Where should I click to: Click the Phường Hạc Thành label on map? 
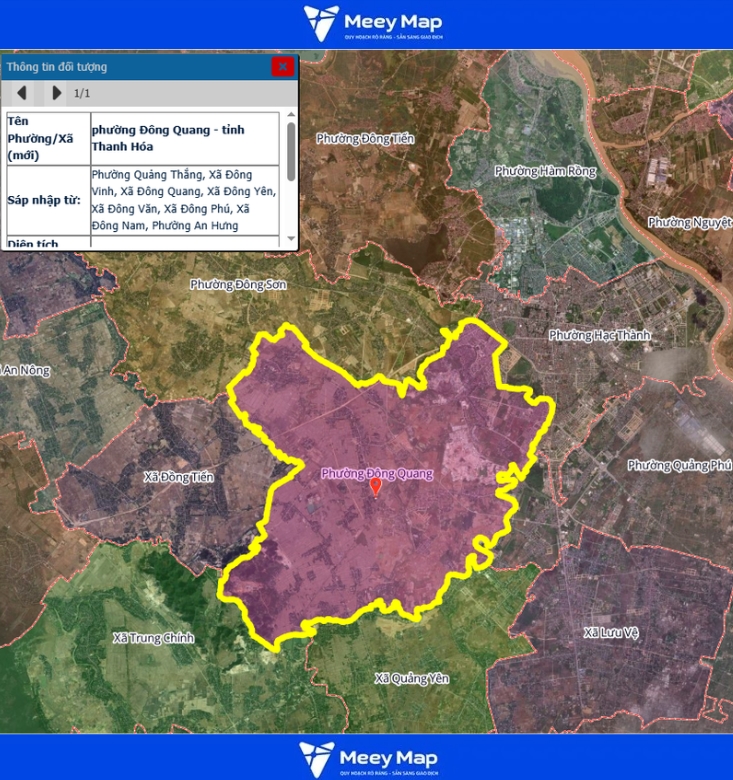coord(599,335)
